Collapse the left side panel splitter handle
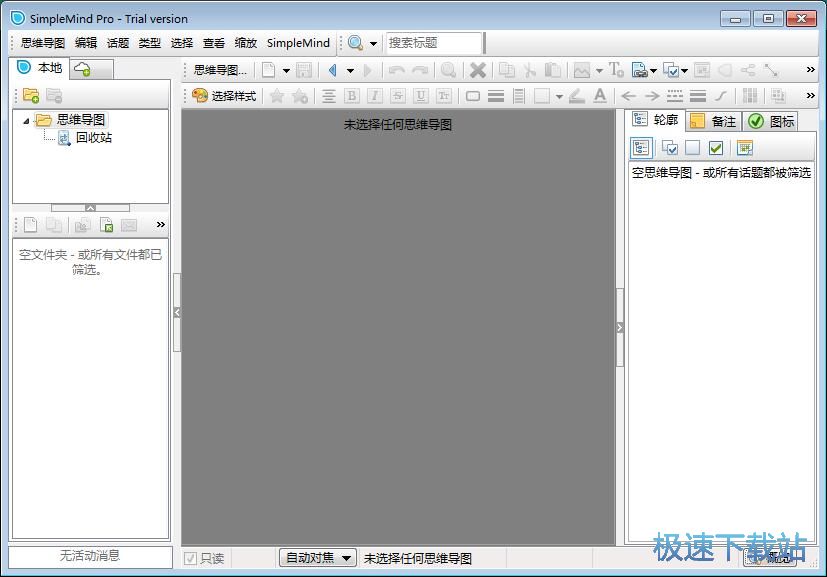This screenshot has width=827, height=577. click(177, 313)
